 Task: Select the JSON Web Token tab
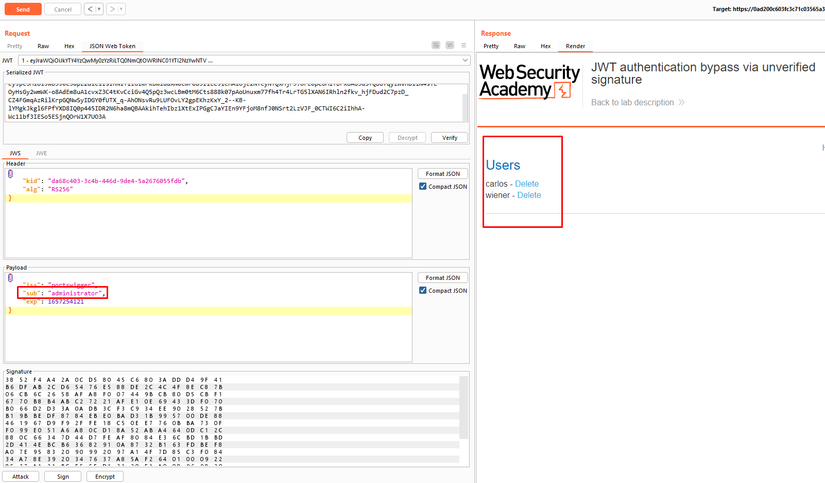pyautogui.click(x=112, y=46)
